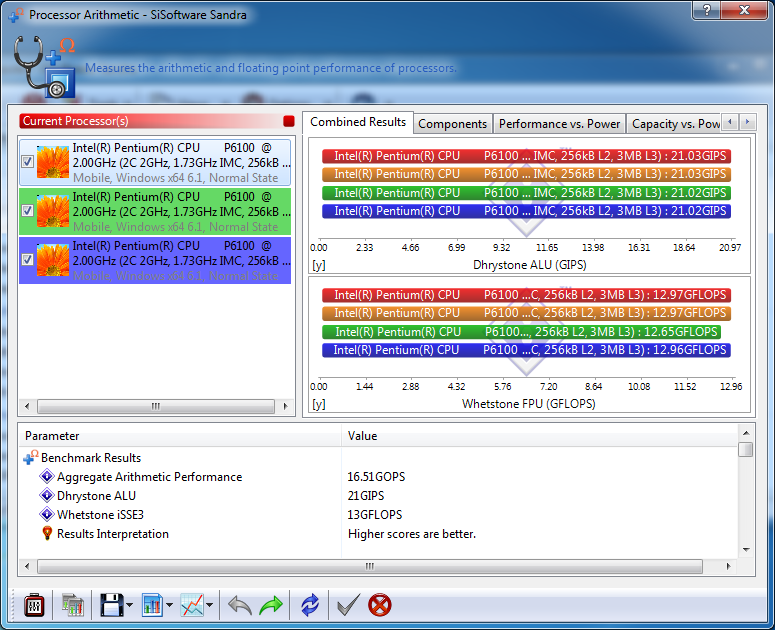
Task: Open the line graph dropdown arrow
Action: click(x=210, y=605)
